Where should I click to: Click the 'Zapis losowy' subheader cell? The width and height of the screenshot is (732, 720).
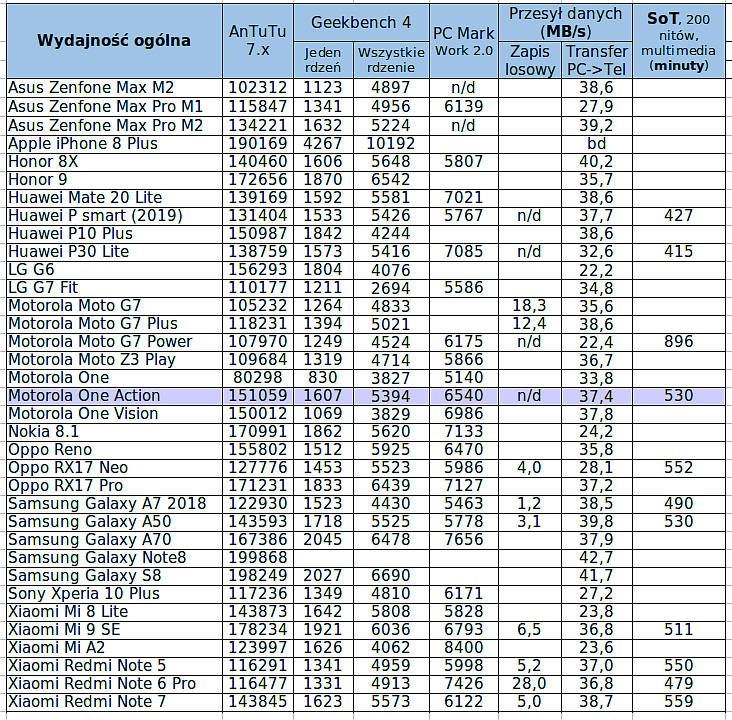point(530,59)
